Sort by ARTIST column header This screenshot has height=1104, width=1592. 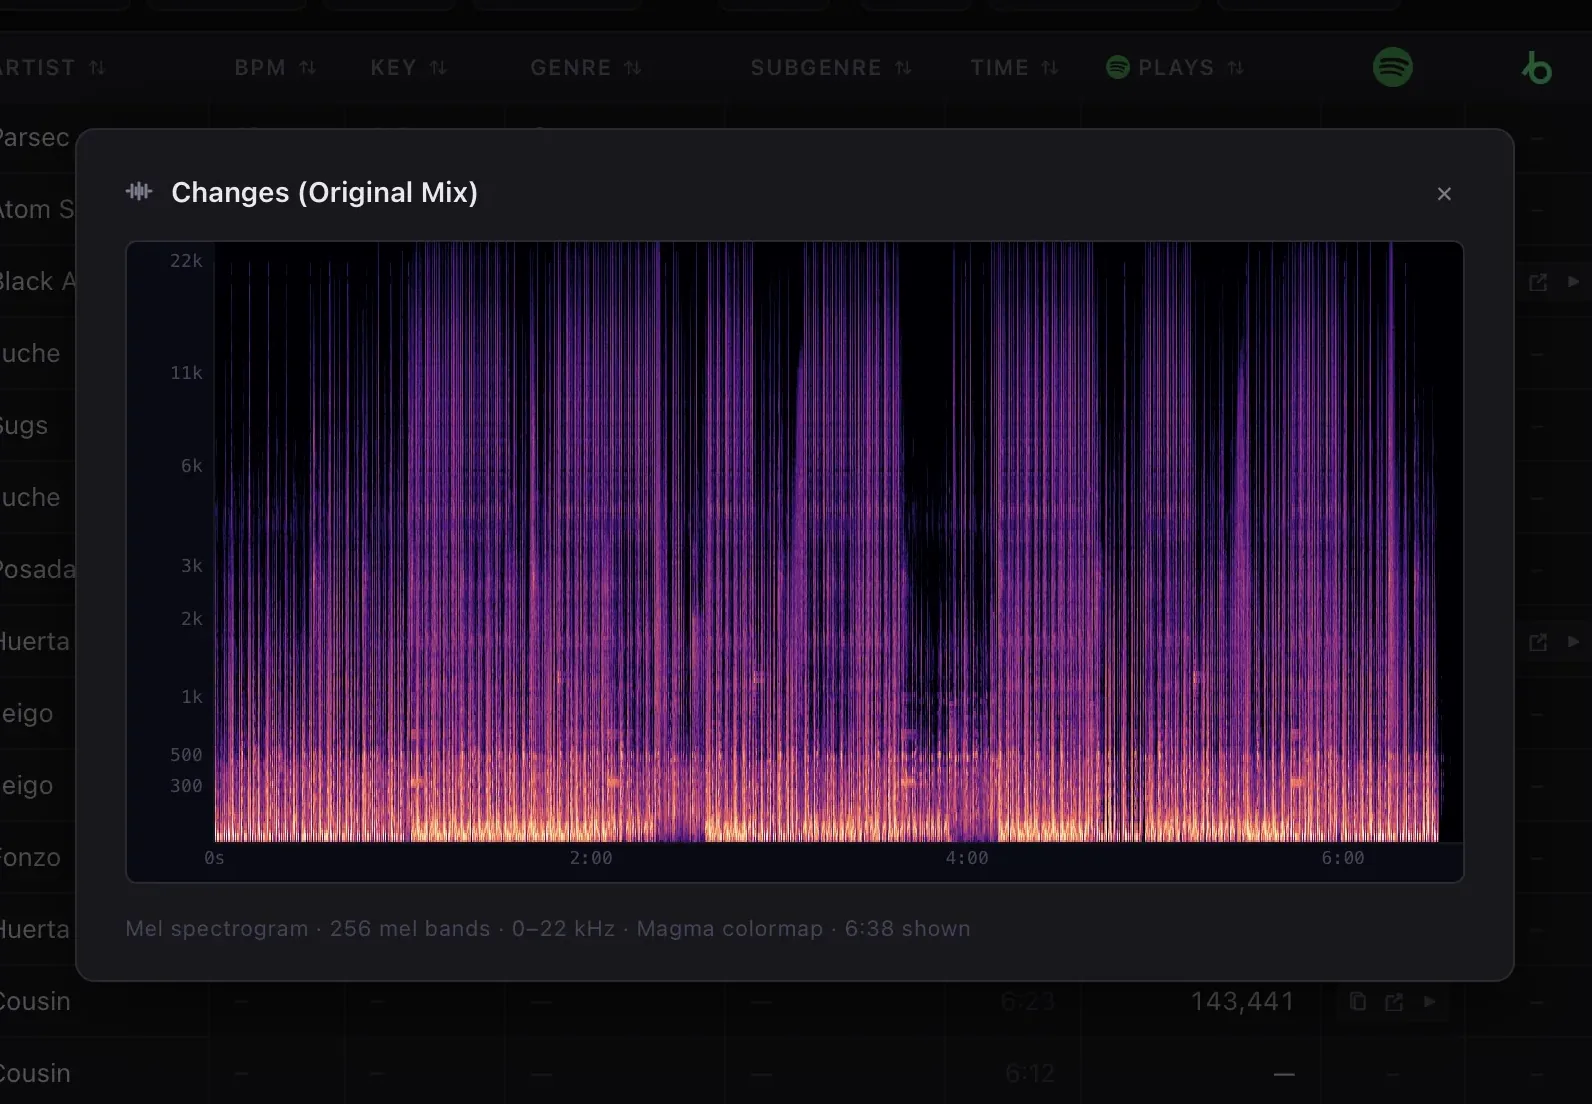coord(52,67)
